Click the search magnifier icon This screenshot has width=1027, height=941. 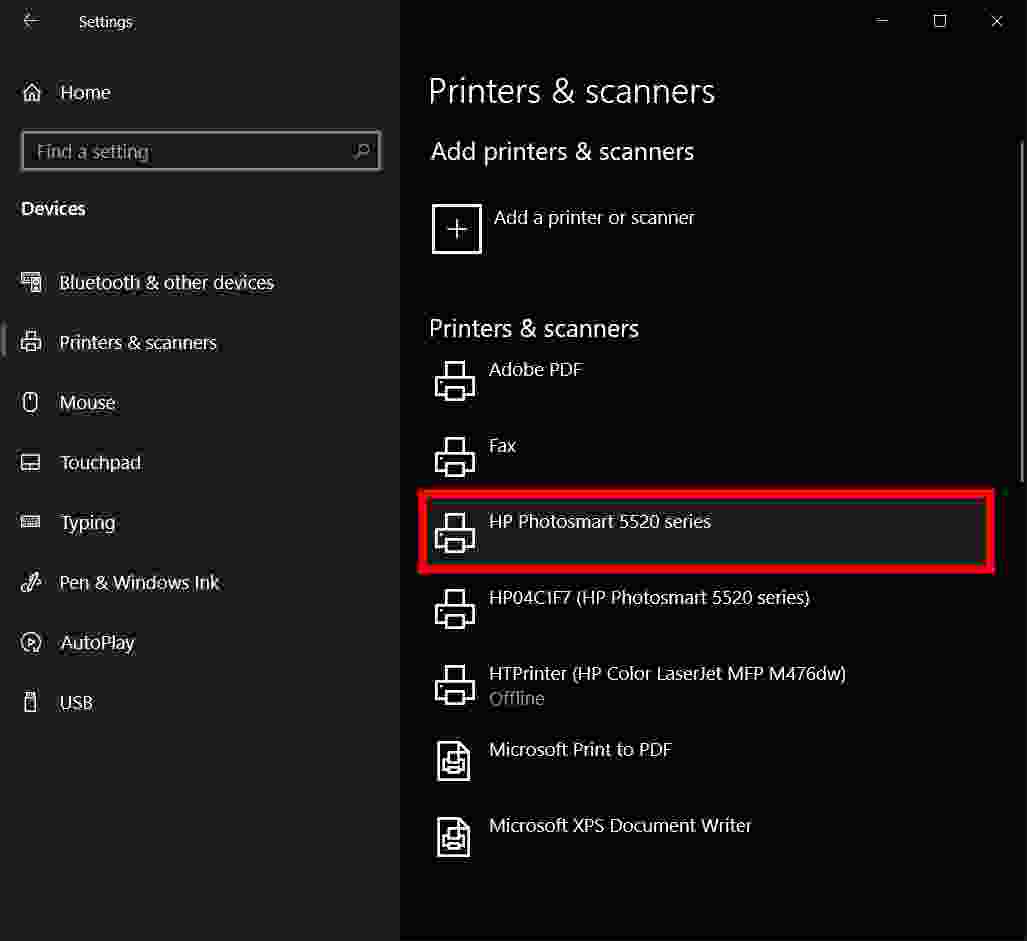pos(361,151)
